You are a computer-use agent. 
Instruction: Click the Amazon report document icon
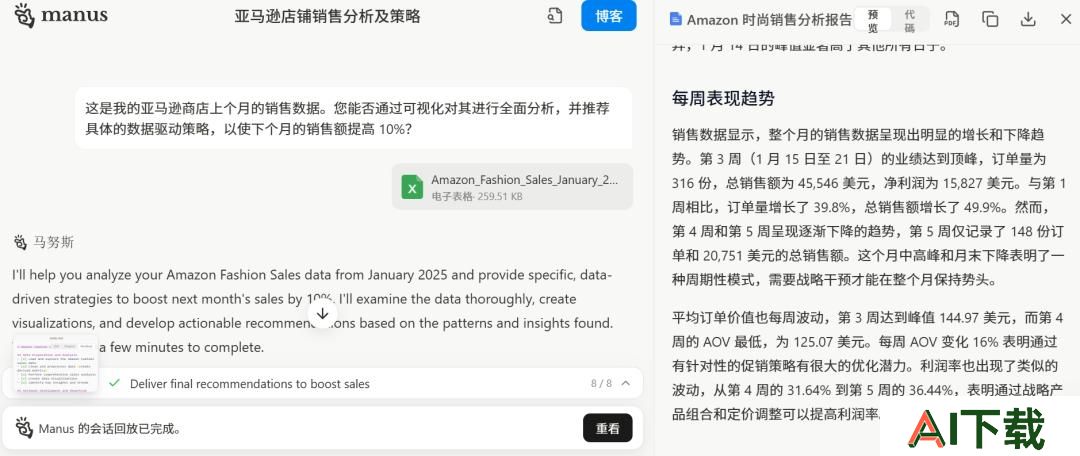pyautogui.click(x=676, y=19)
